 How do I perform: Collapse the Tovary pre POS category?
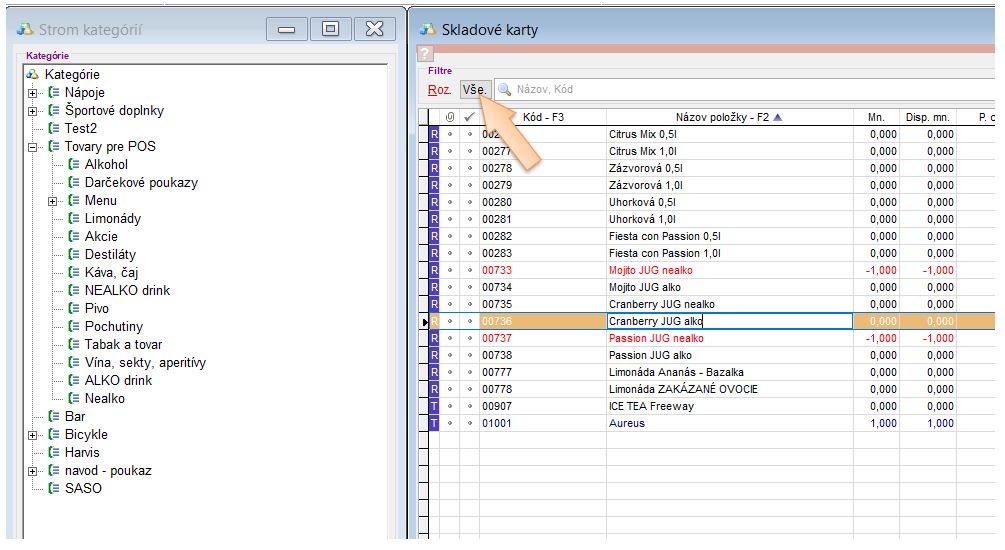point(33,146)
